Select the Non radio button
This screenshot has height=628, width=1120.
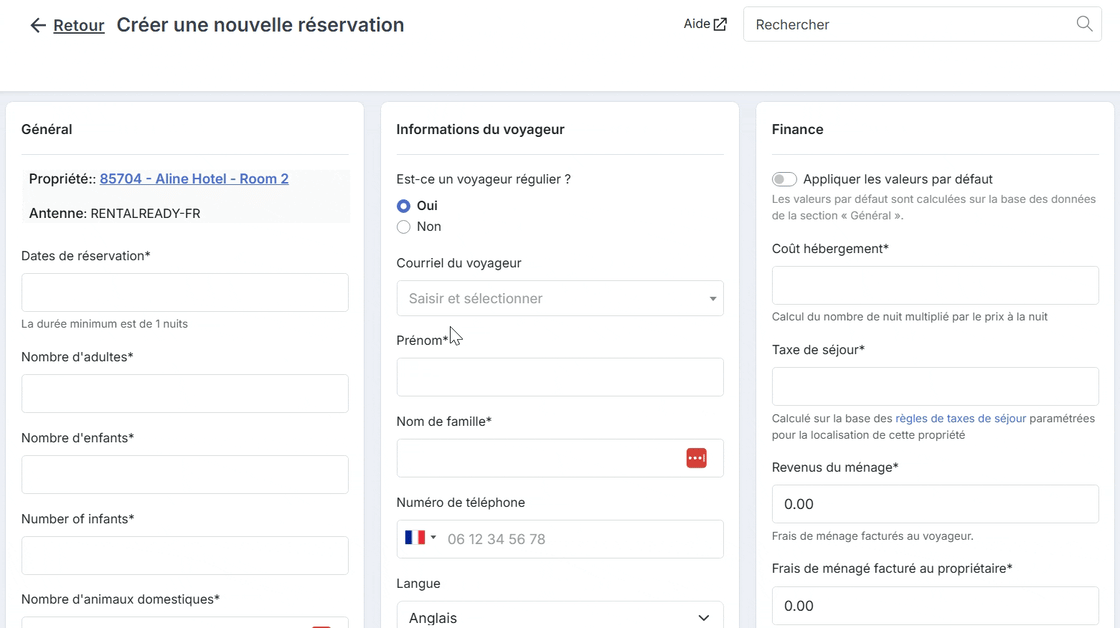coord(404,226)
